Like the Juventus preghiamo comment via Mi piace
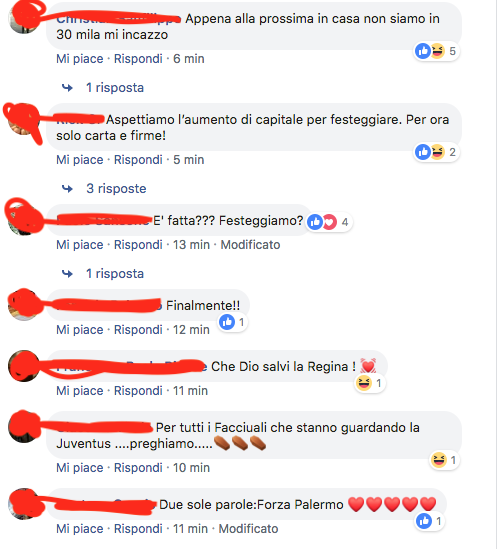497x549 pixels. coord(80,467)
